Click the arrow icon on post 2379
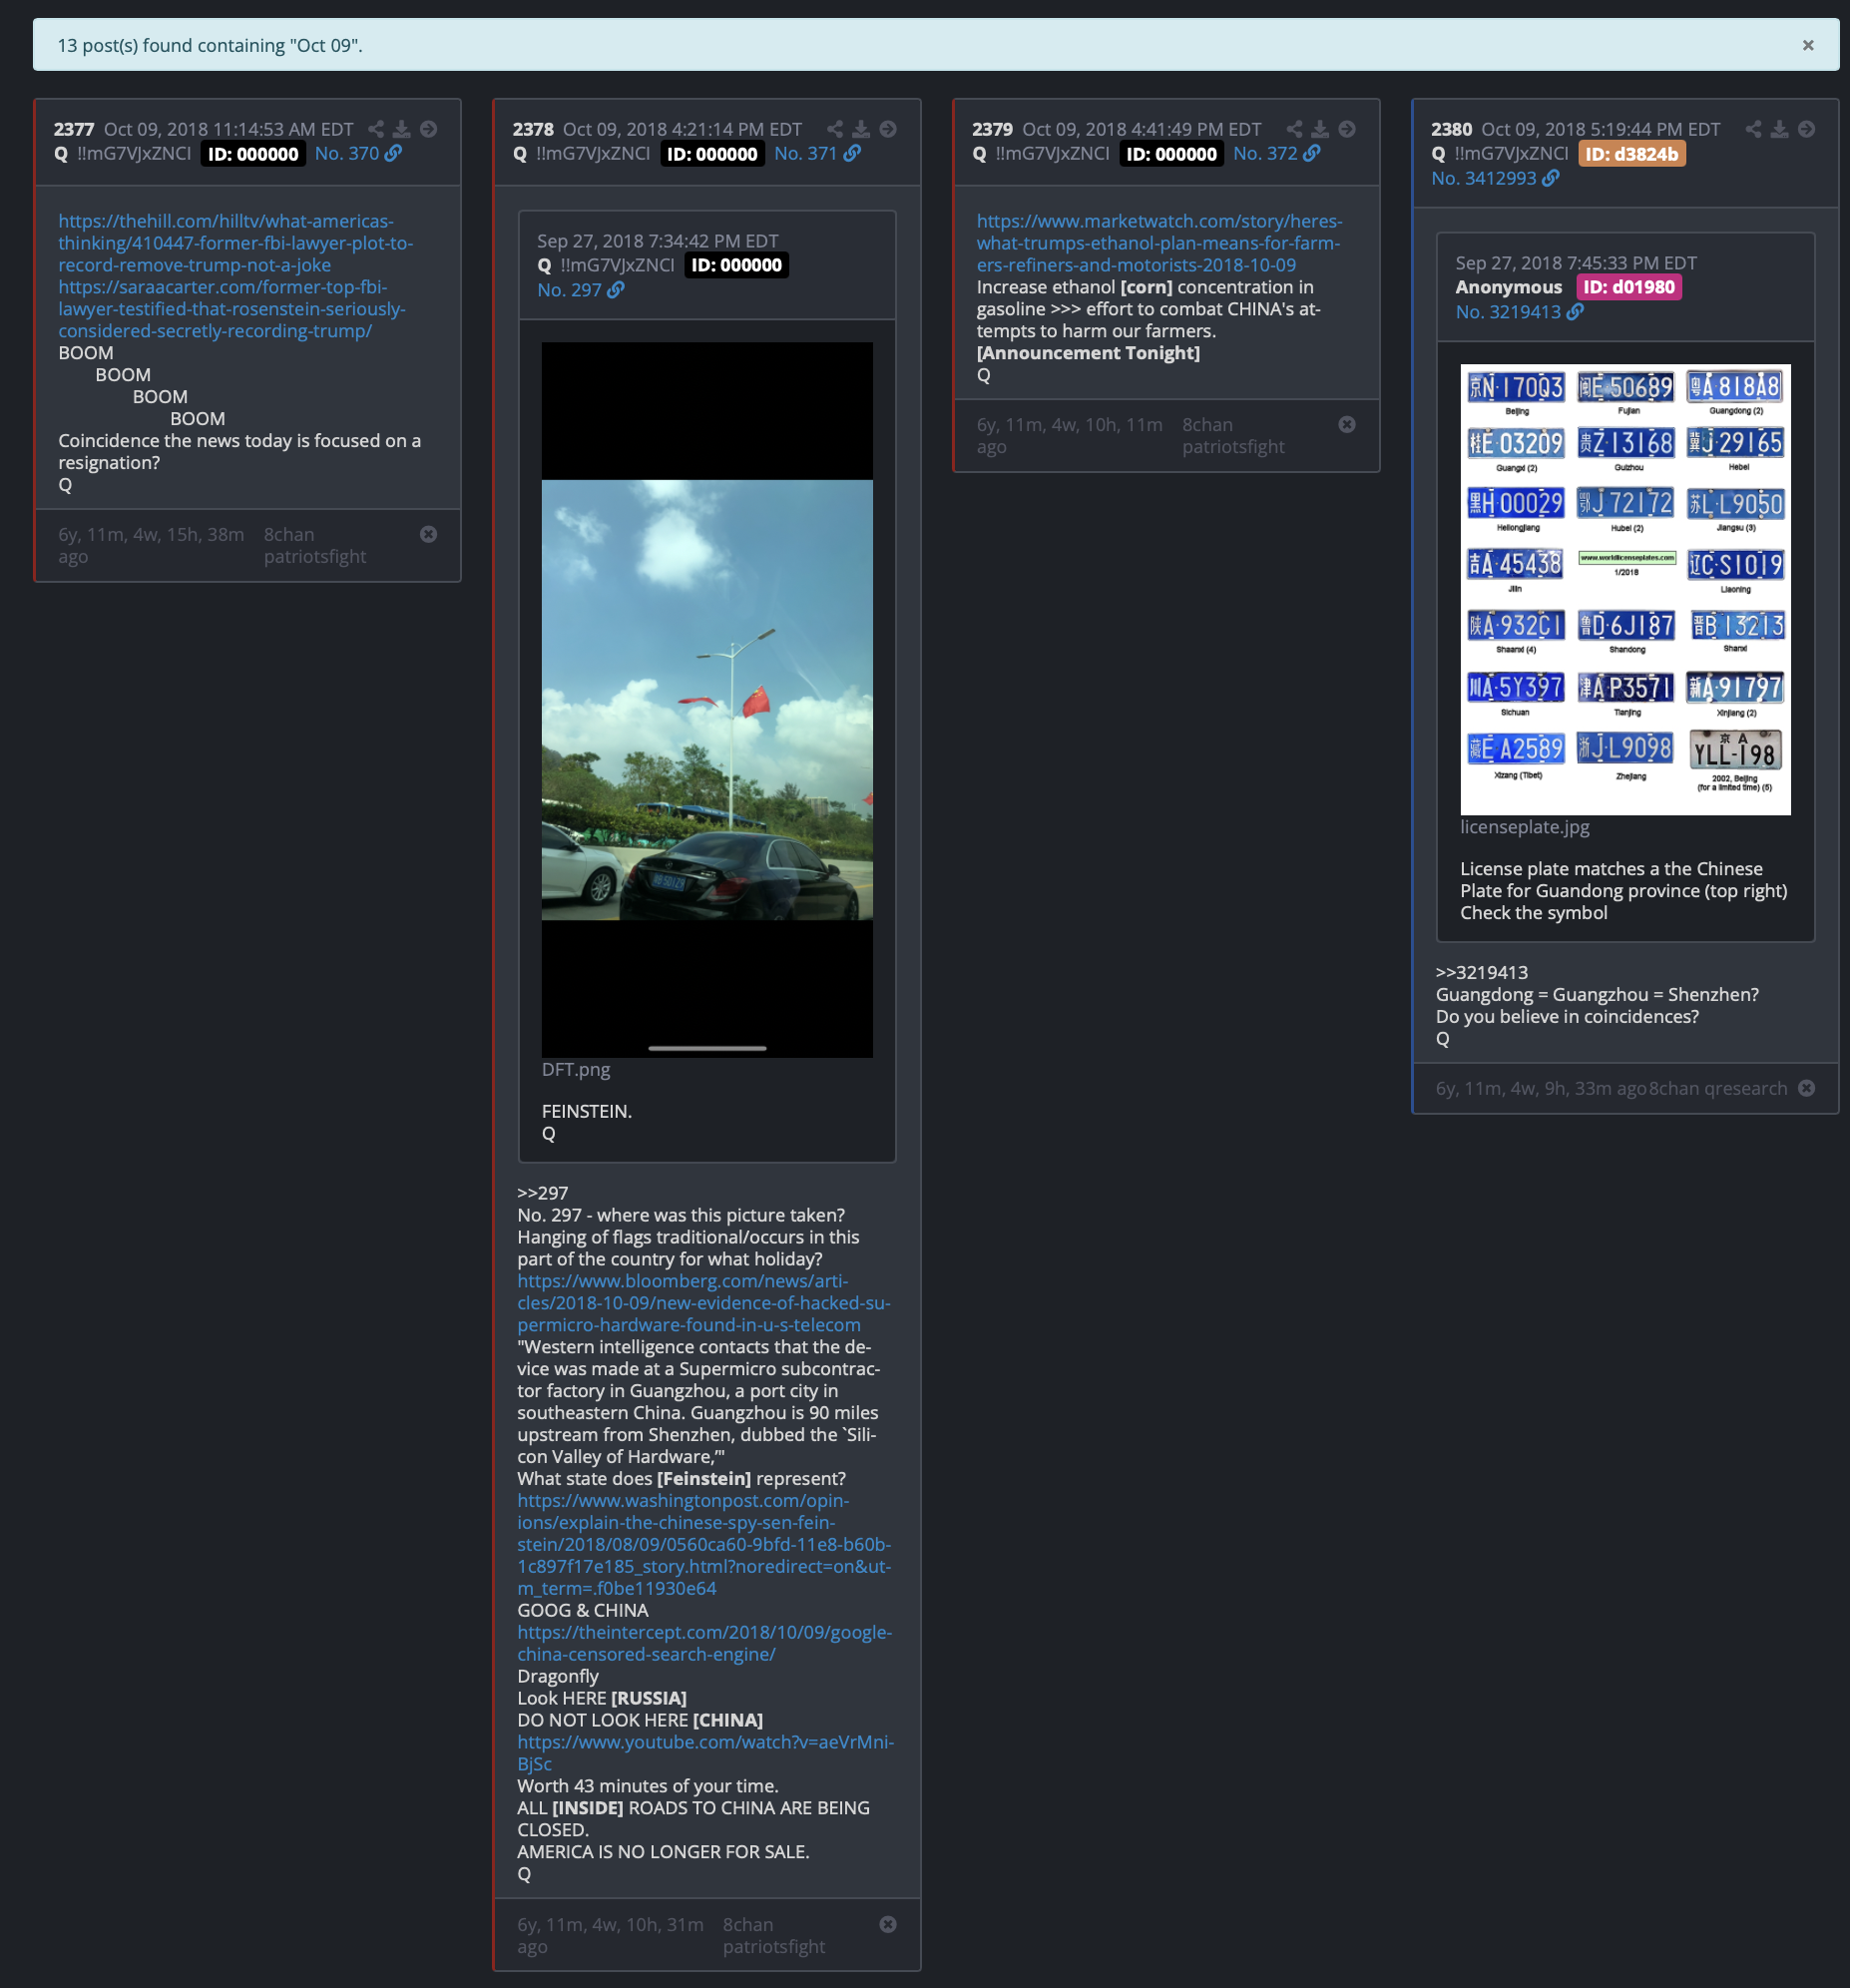 pos(1347,129)
